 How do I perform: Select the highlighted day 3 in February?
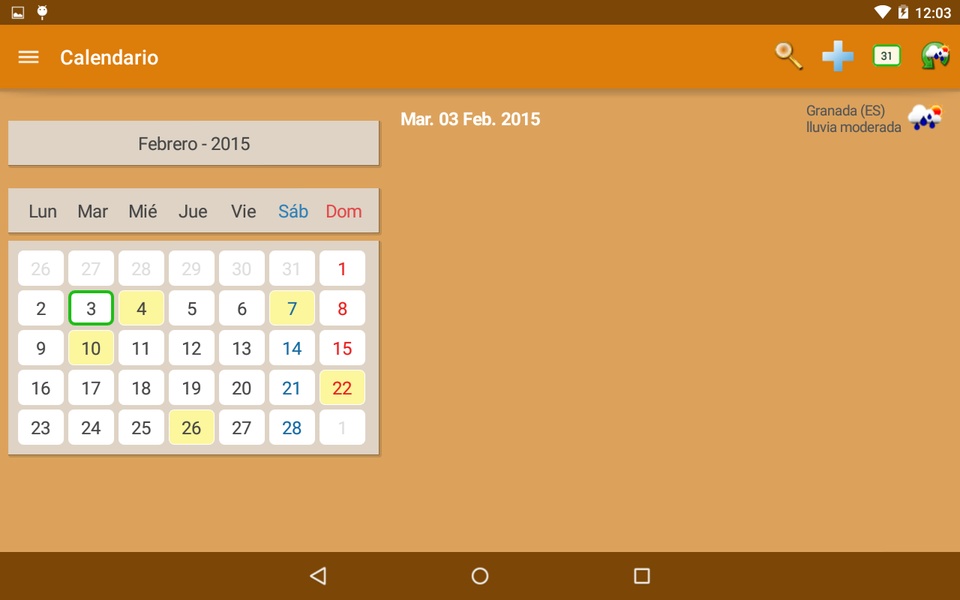(91, 308)
